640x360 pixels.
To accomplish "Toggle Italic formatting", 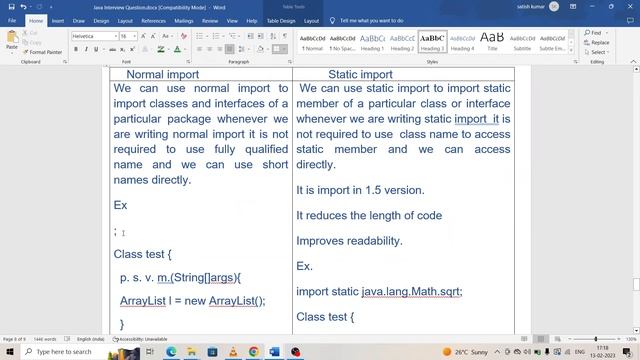I will [x=86, y=49].
